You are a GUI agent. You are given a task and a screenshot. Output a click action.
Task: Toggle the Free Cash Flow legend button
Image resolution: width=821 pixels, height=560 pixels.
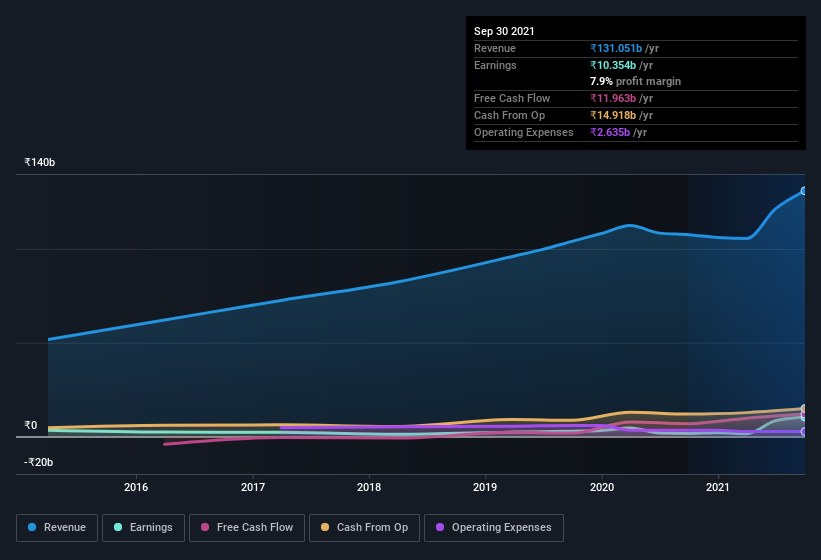[247, 528]
